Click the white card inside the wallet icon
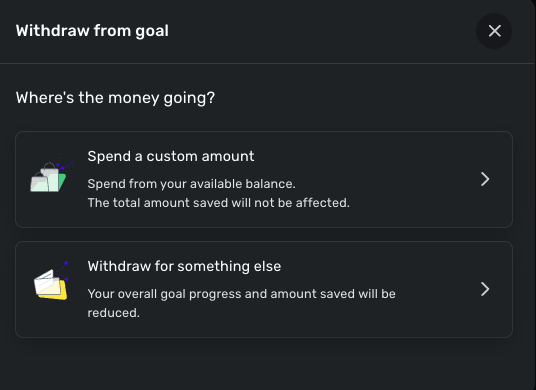Image resolution: width=536 pixels, height=390 pixels. tap(44, 282)
